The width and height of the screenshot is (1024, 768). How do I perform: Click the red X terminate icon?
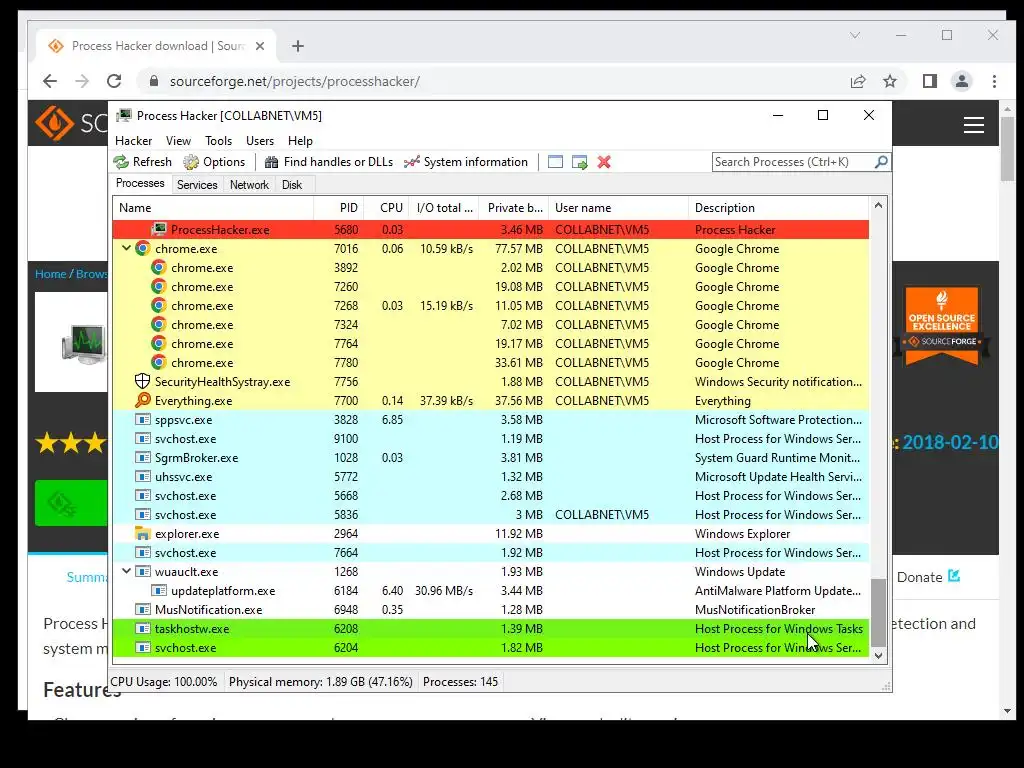[x=604, y=162]
